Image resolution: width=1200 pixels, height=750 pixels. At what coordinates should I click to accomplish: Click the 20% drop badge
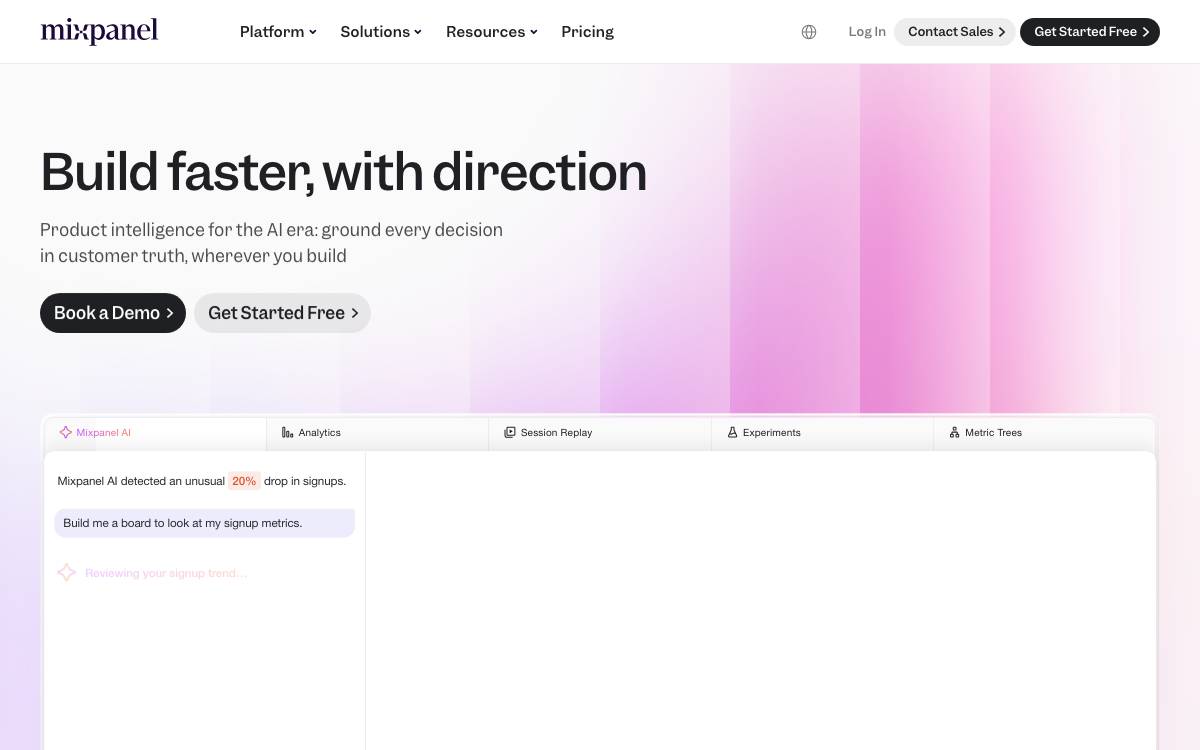pyautogui.click(x=244, y=481)
